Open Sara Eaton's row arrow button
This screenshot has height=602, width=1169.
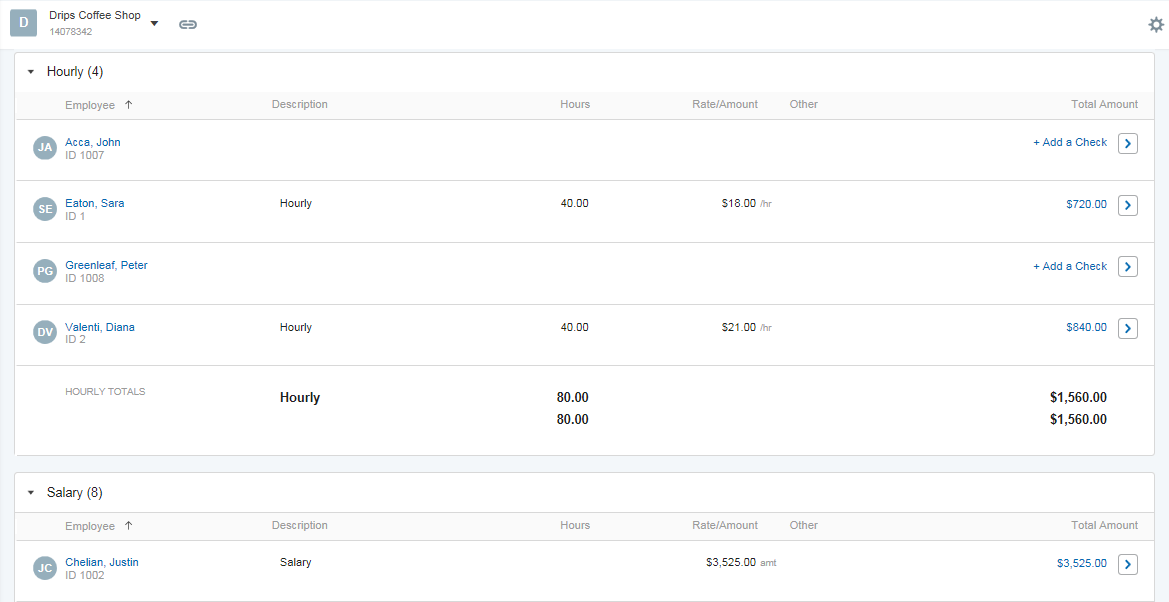[x=1127, y=205]
